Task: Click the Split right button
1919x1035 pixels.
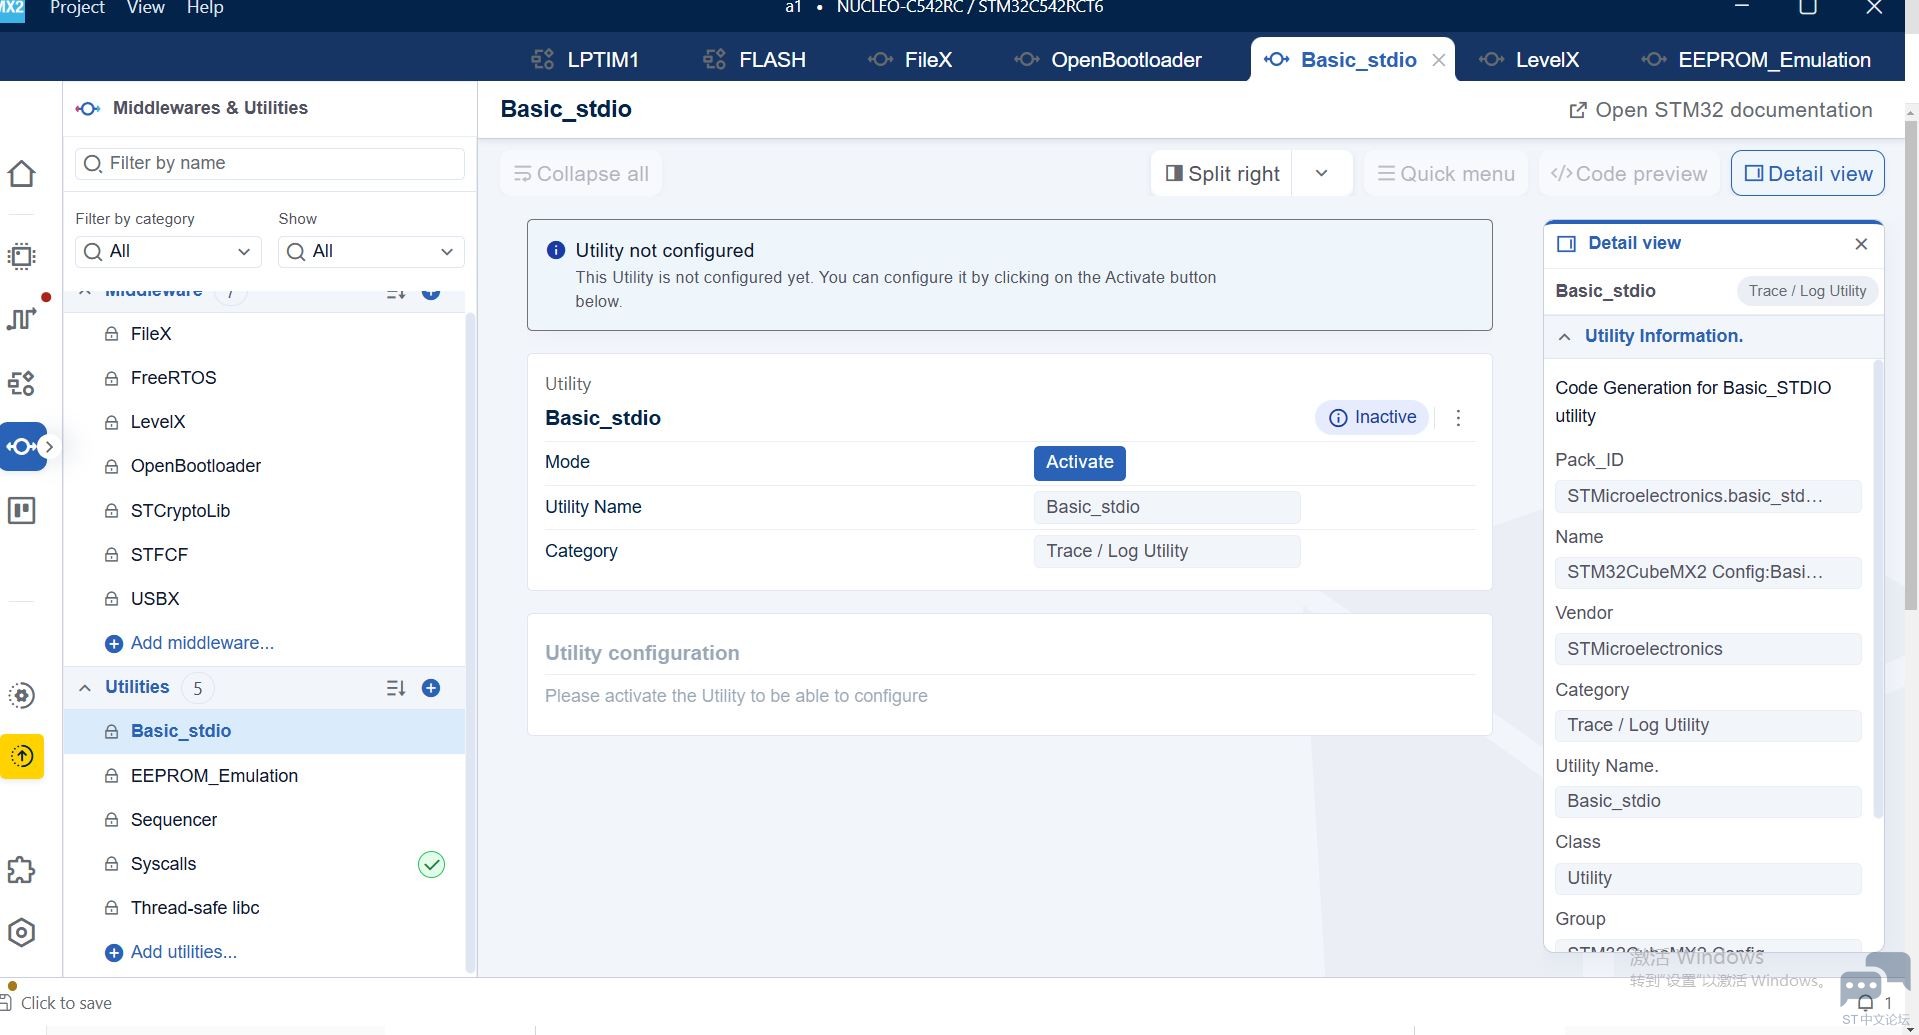Action: coord(1222,174)
